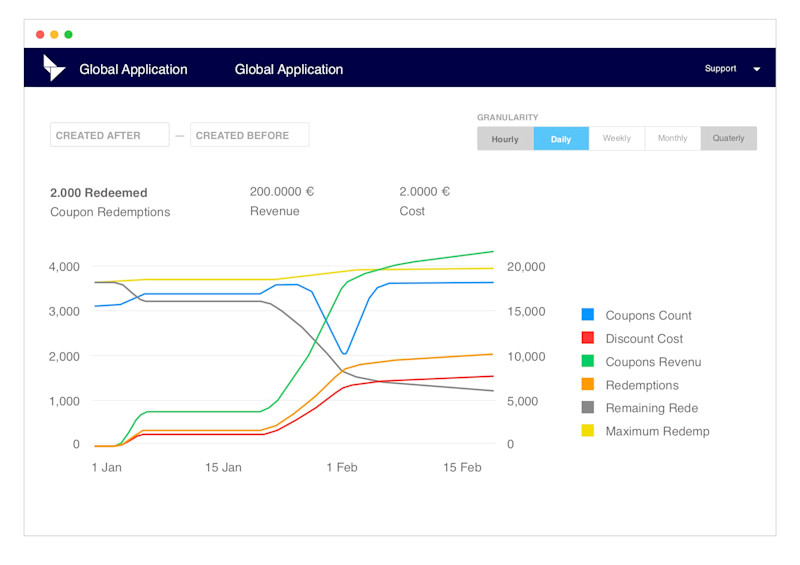This screenshot has height=565, width=800.
Task: Toggle the red Discount Cost swatch
Action: tap(588, 337)
